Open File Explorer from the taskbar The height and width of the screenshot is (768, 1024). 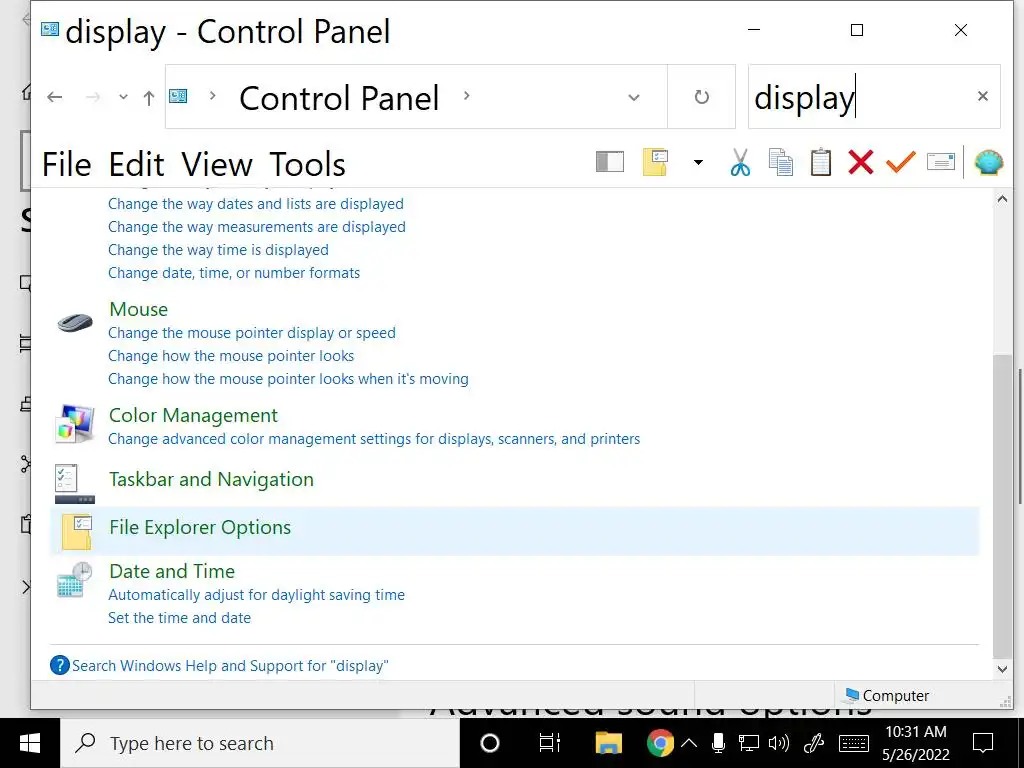point(608,743)
